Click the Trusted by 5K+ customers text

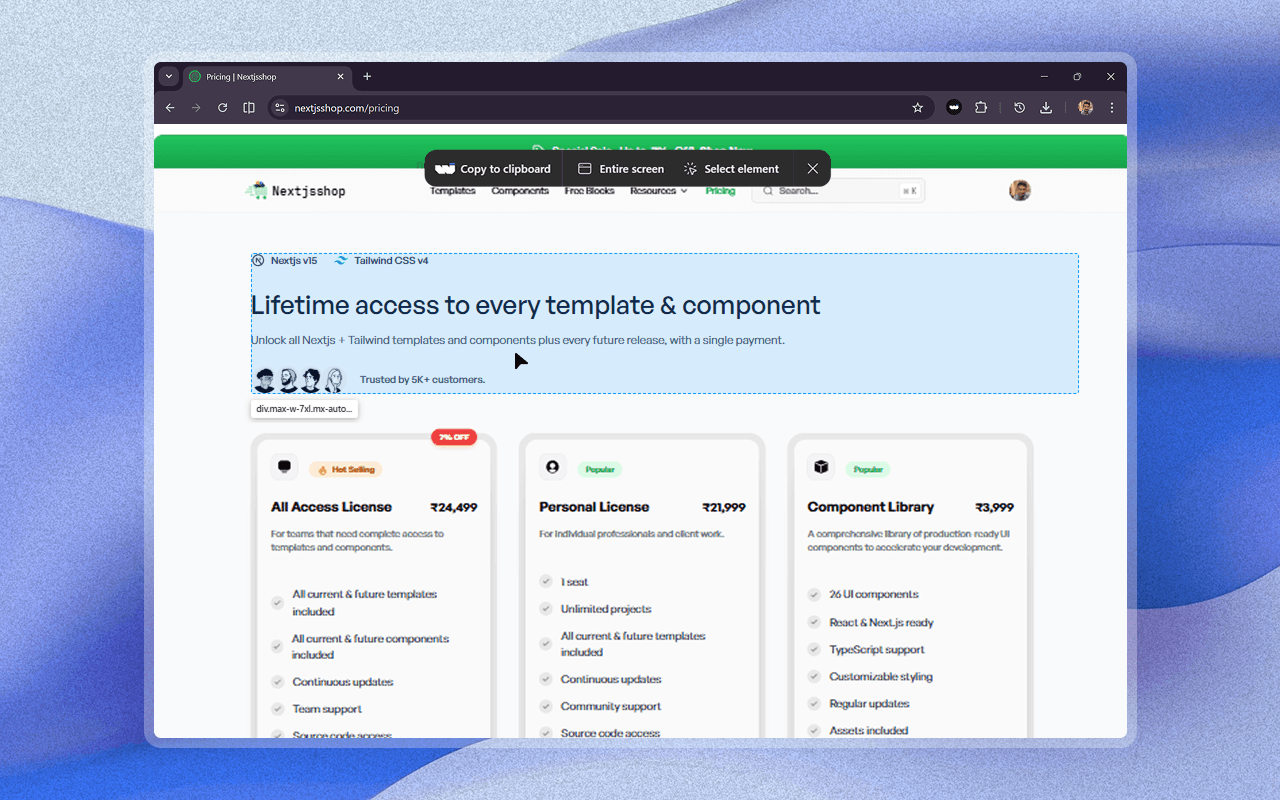tap(422, 380)
